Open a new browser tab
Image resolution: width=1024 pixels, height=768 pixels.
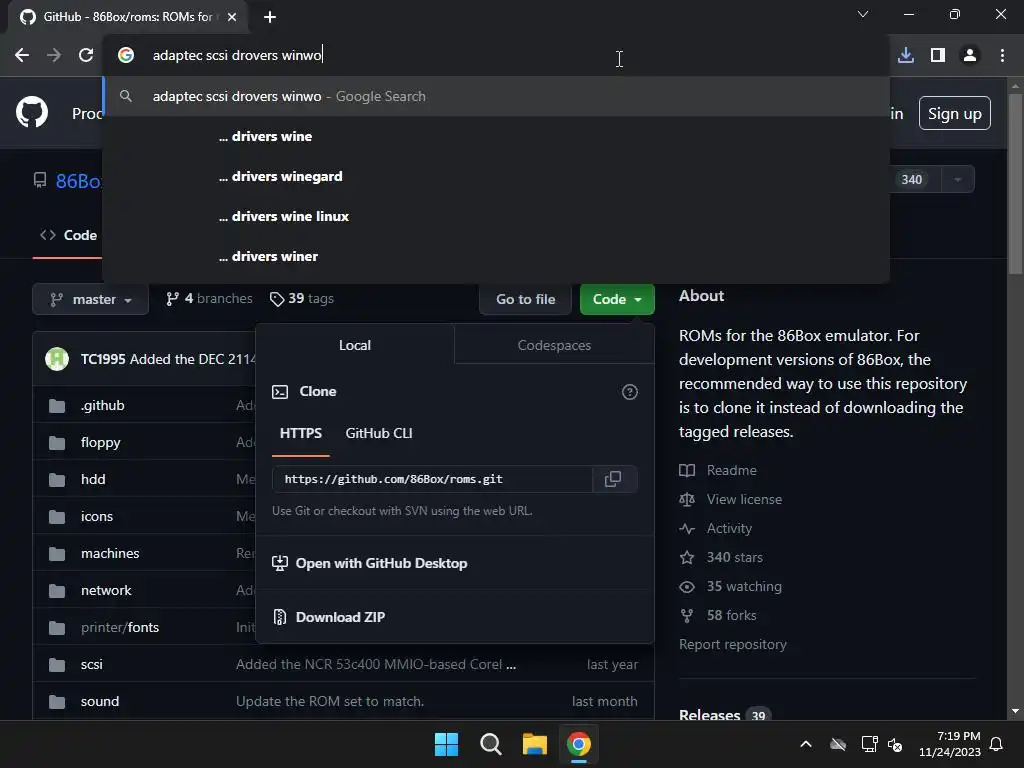pos(270,17)
